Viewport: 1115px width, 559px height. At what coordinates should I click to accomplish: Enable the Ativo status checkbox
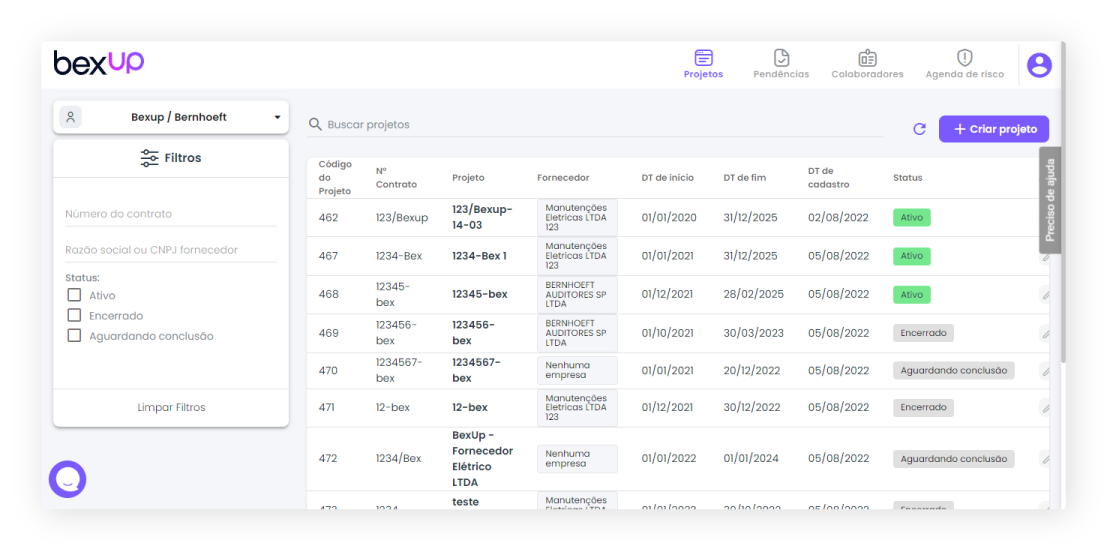[x=74, y=295]
